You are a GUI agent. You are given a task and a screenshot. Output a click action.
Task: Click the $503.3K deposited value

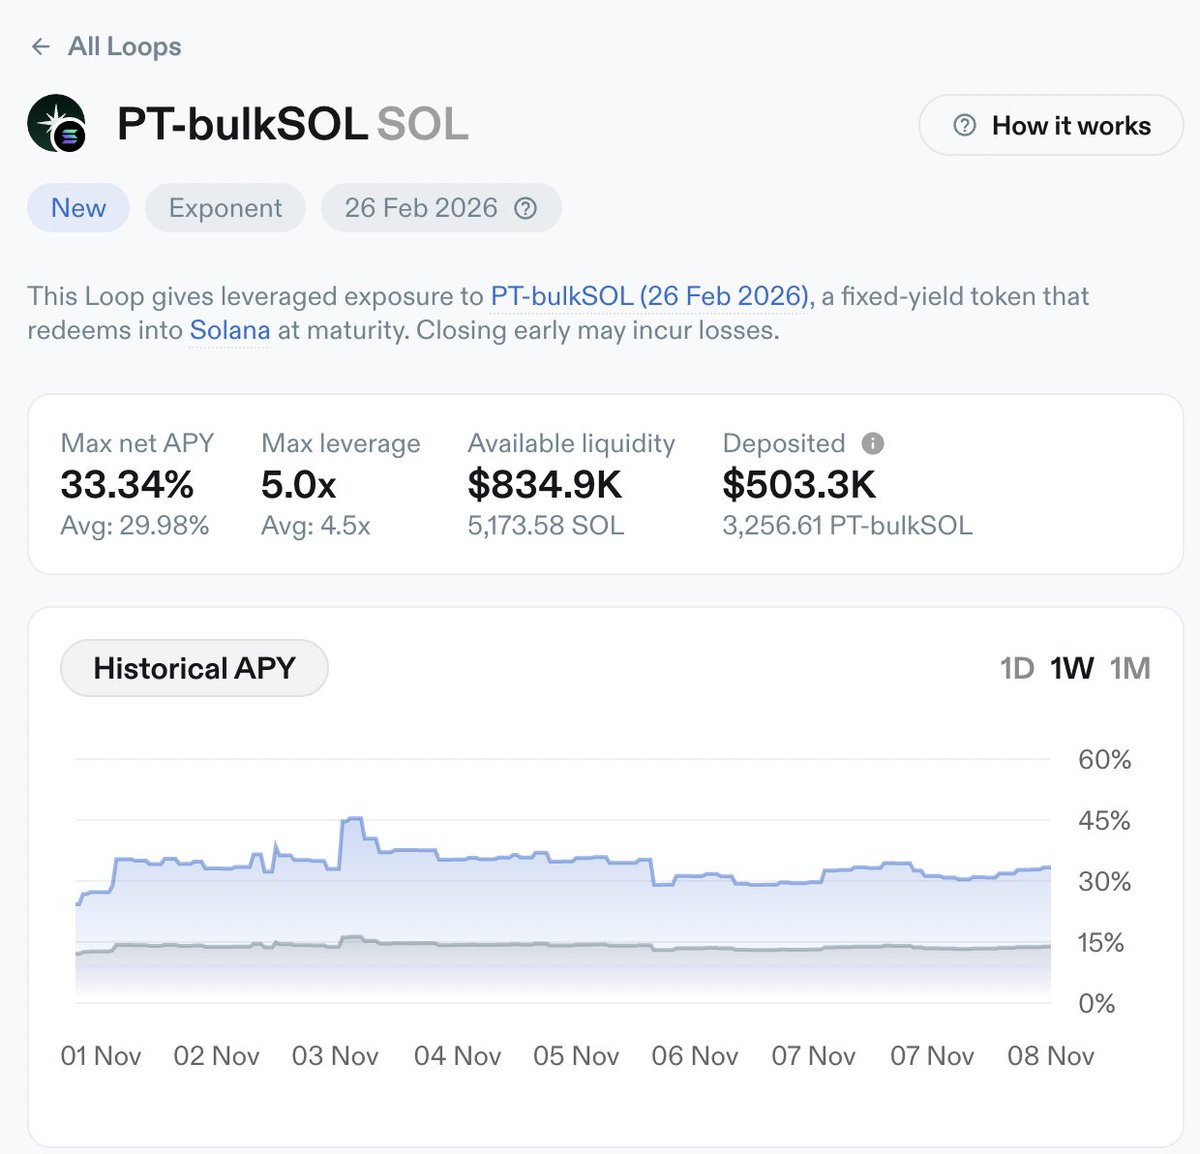tap(799, 485)
